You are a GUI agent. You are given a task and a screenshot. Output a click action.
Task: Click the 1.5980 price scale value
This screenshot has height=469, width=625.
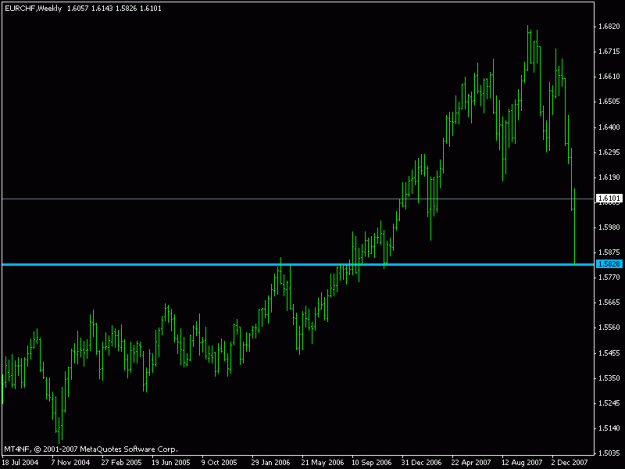click(x=609, y=227)
